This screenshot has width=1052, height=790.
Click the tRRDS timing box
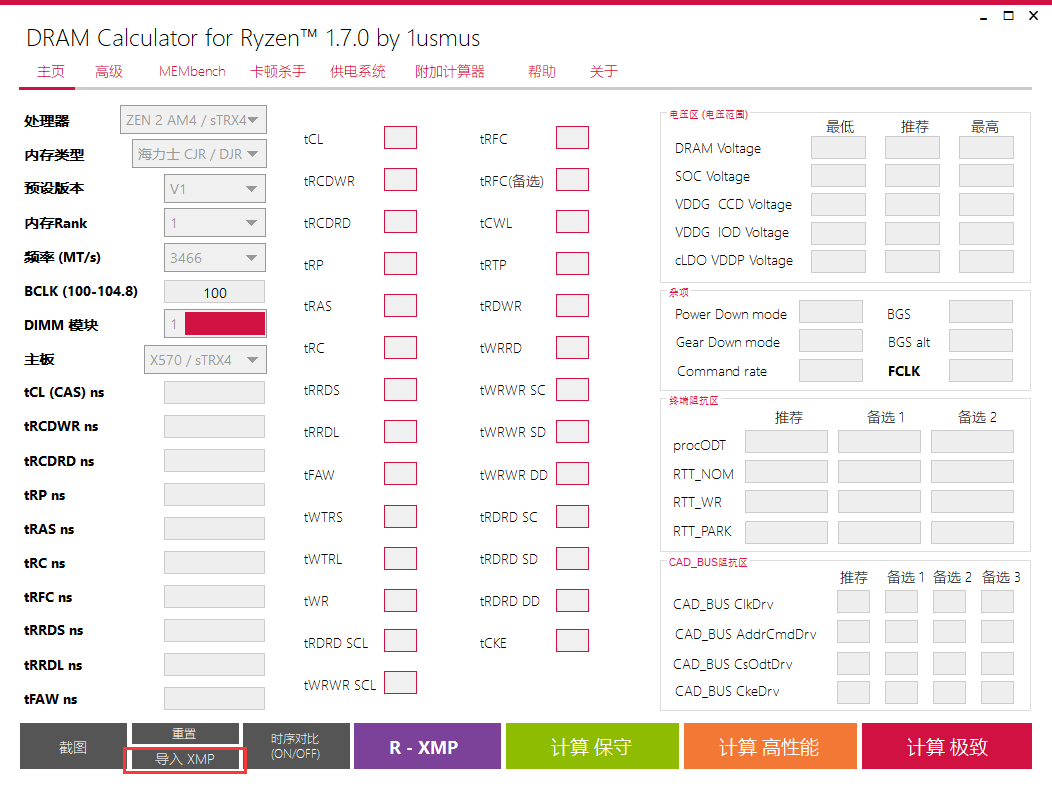401,389
